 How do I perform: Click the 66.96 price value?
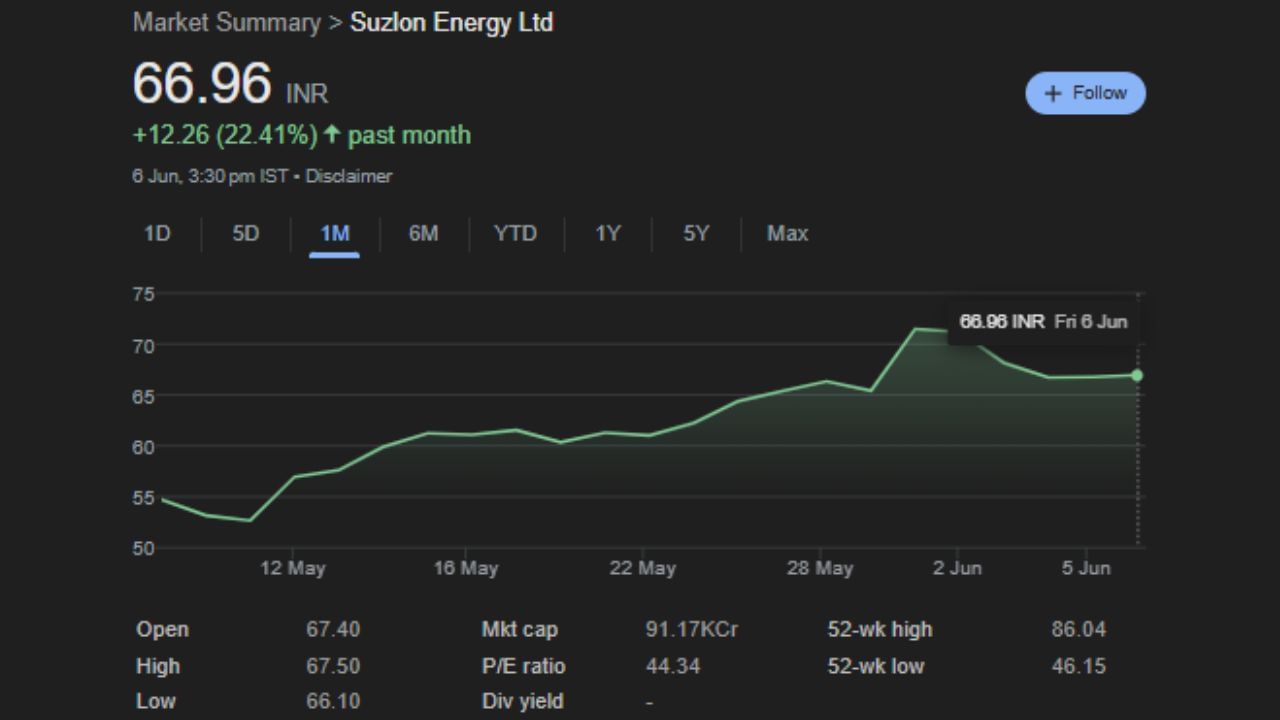coord(202,83)
